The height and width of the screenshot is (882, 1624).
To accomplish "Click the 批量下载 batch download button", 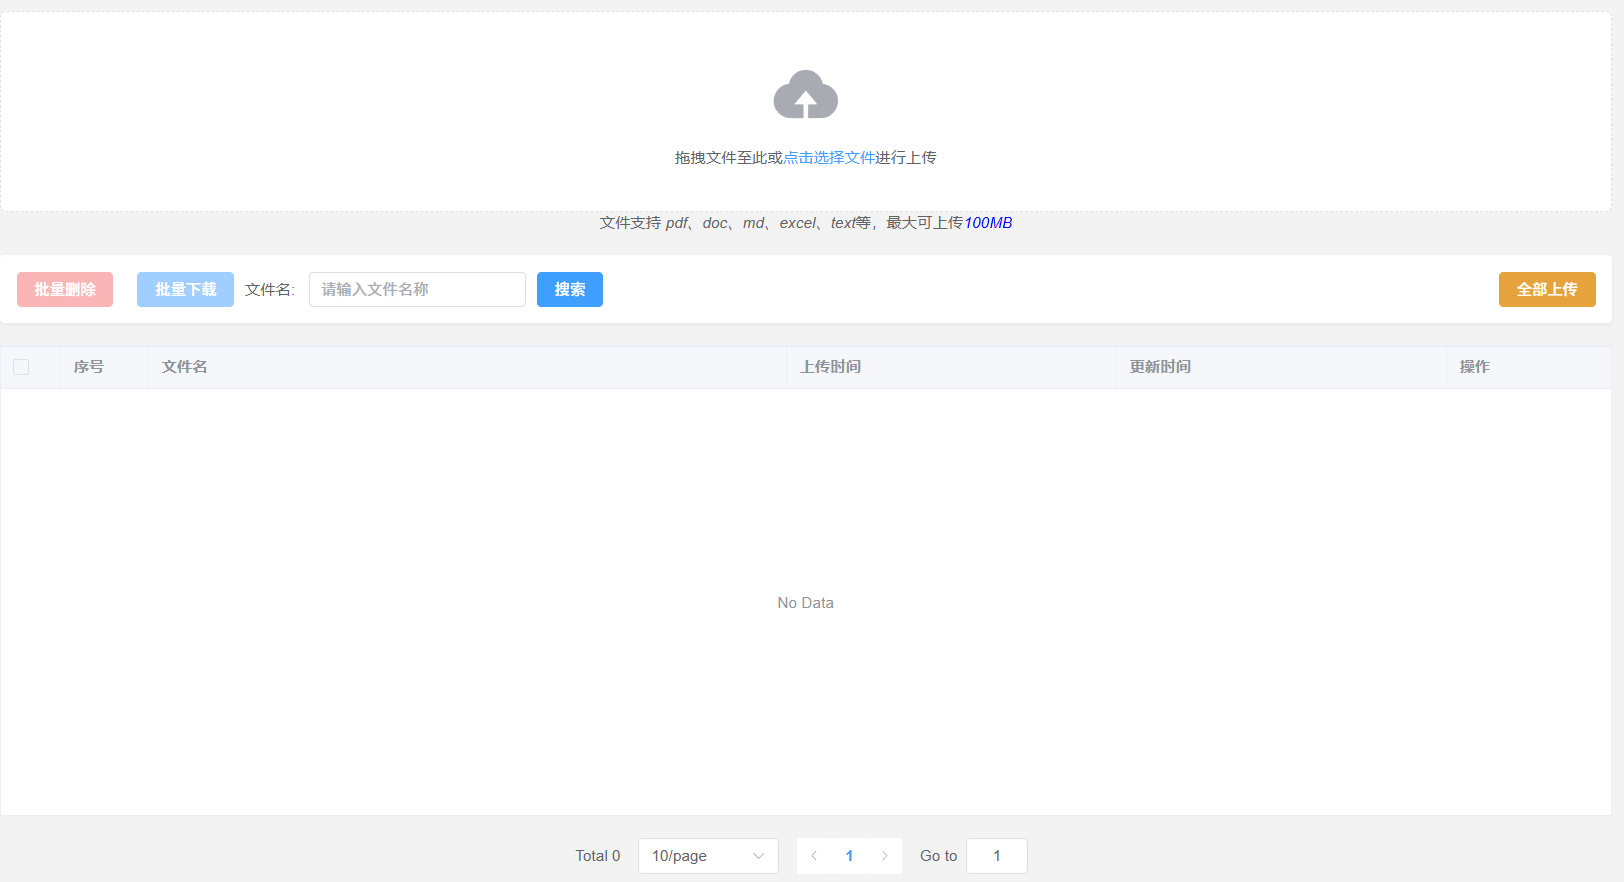I will pyautogui.click(x=185, y=290).
